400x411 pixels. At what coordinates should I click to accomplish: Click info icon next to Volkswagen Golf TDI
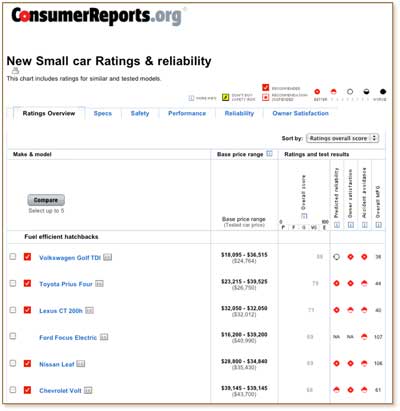pos(107,257)
